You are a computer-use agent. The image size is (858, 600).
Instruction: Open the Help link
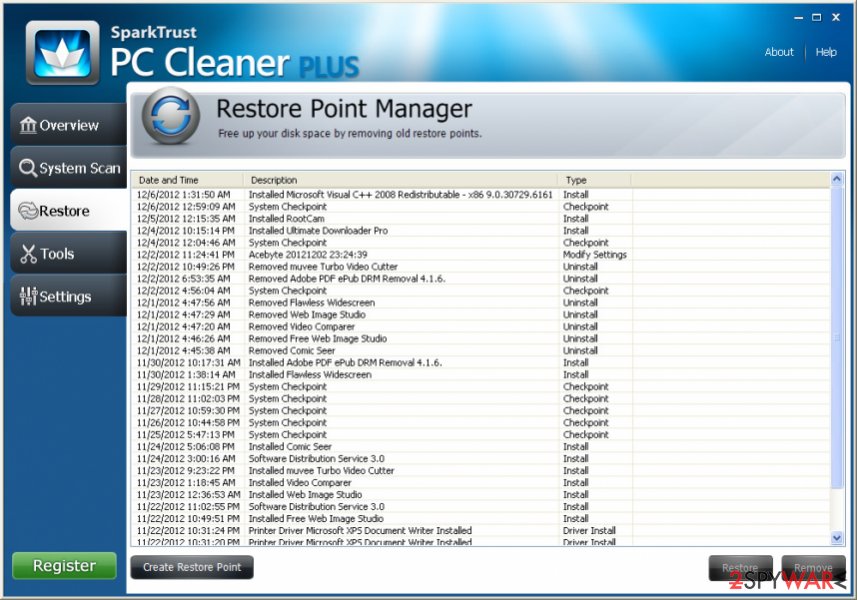(826, 52)
